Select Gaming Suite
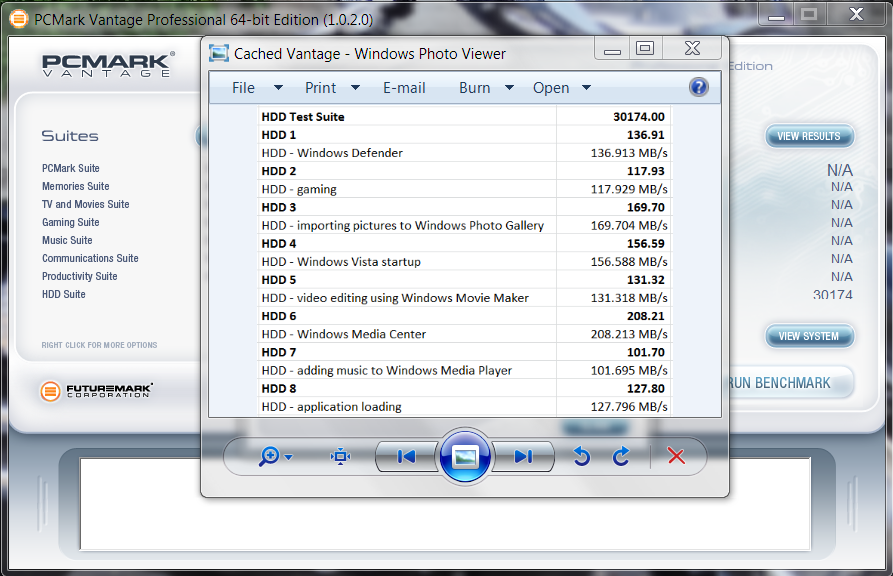Screen dimensions: 893x576 pos(71,222)
